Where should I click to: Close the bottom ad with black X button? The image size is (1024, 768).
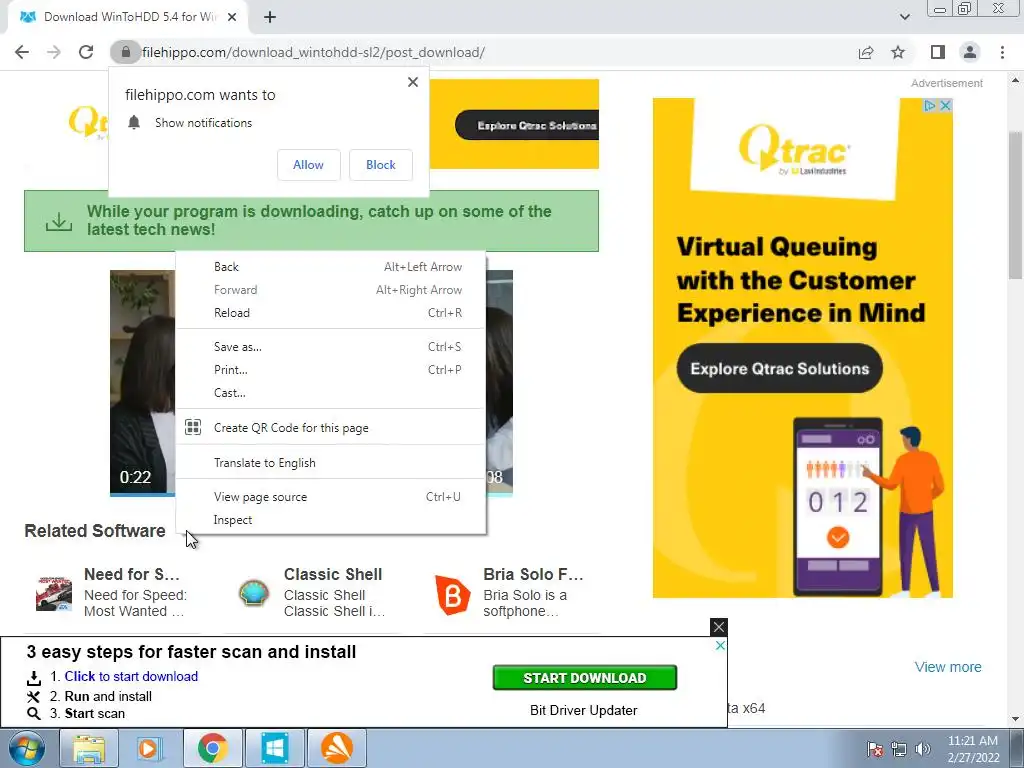click(x=718, y=627)
